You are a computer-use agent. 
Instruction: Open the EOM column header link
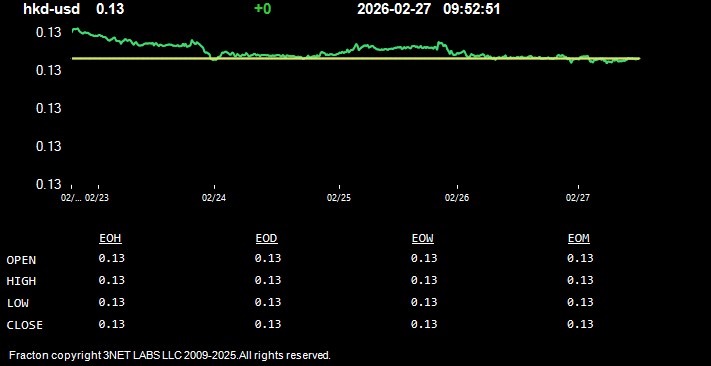(579, 239)
